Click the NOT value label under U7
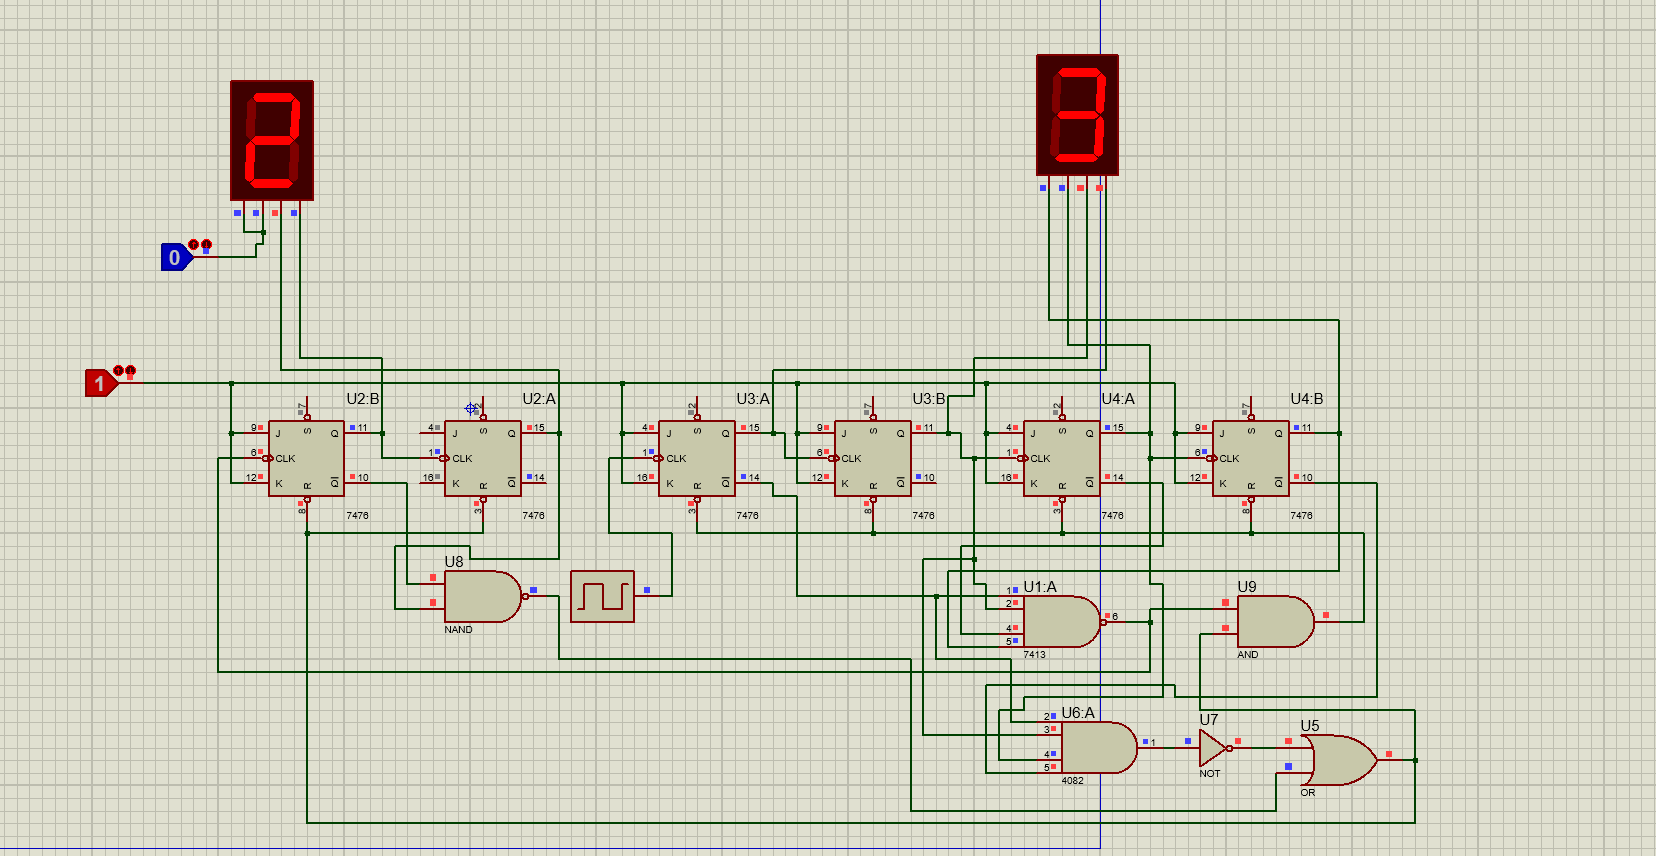 [x=1210, y=774]
